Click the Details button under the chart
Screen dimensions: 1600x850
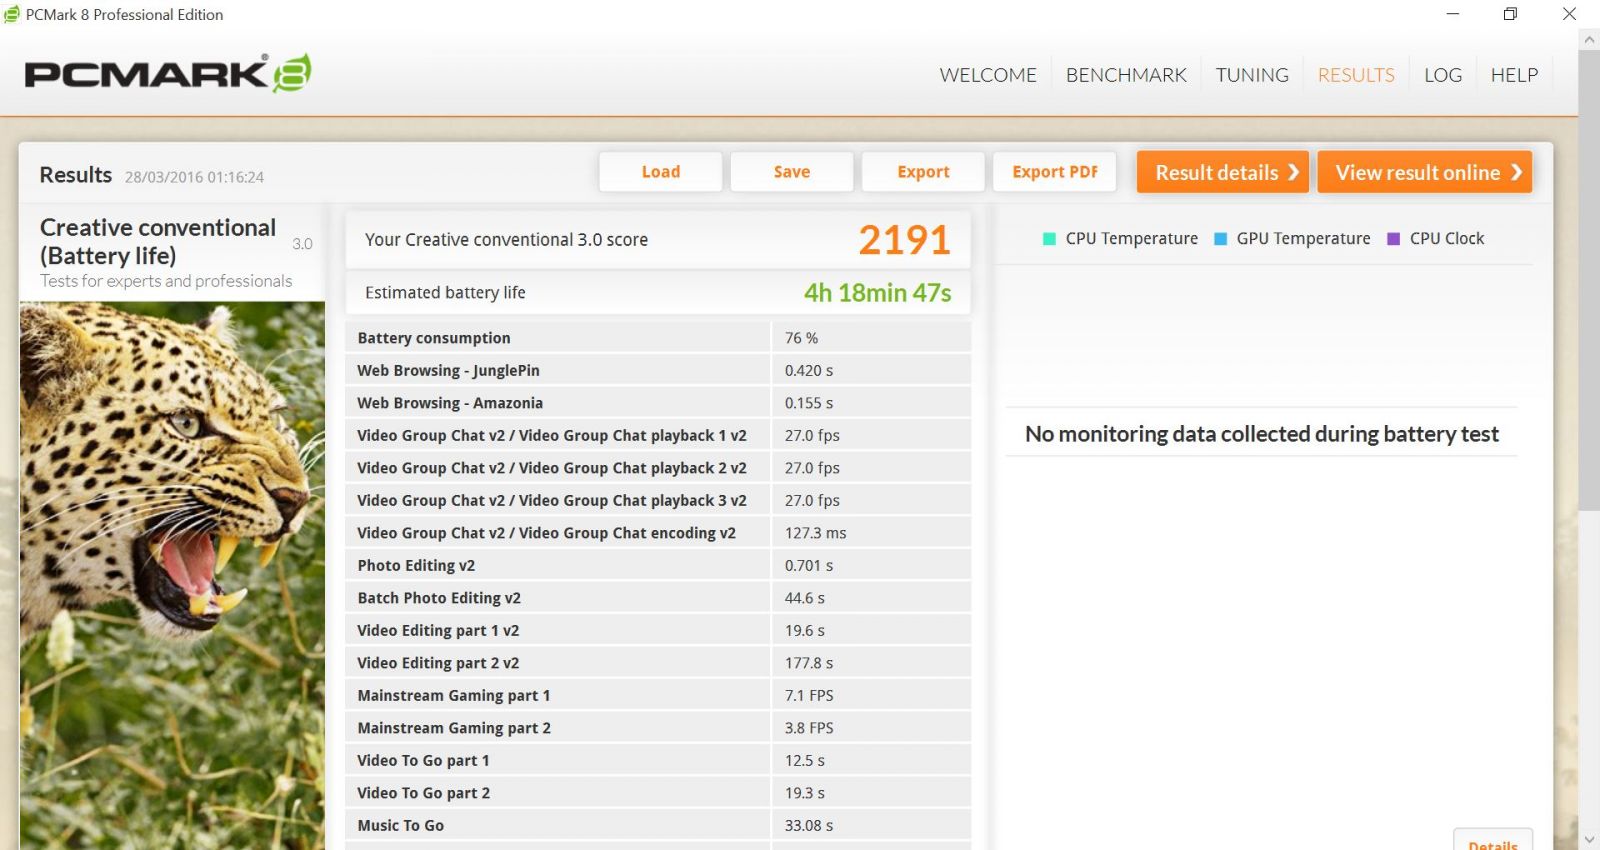[x=1492, y=842]
